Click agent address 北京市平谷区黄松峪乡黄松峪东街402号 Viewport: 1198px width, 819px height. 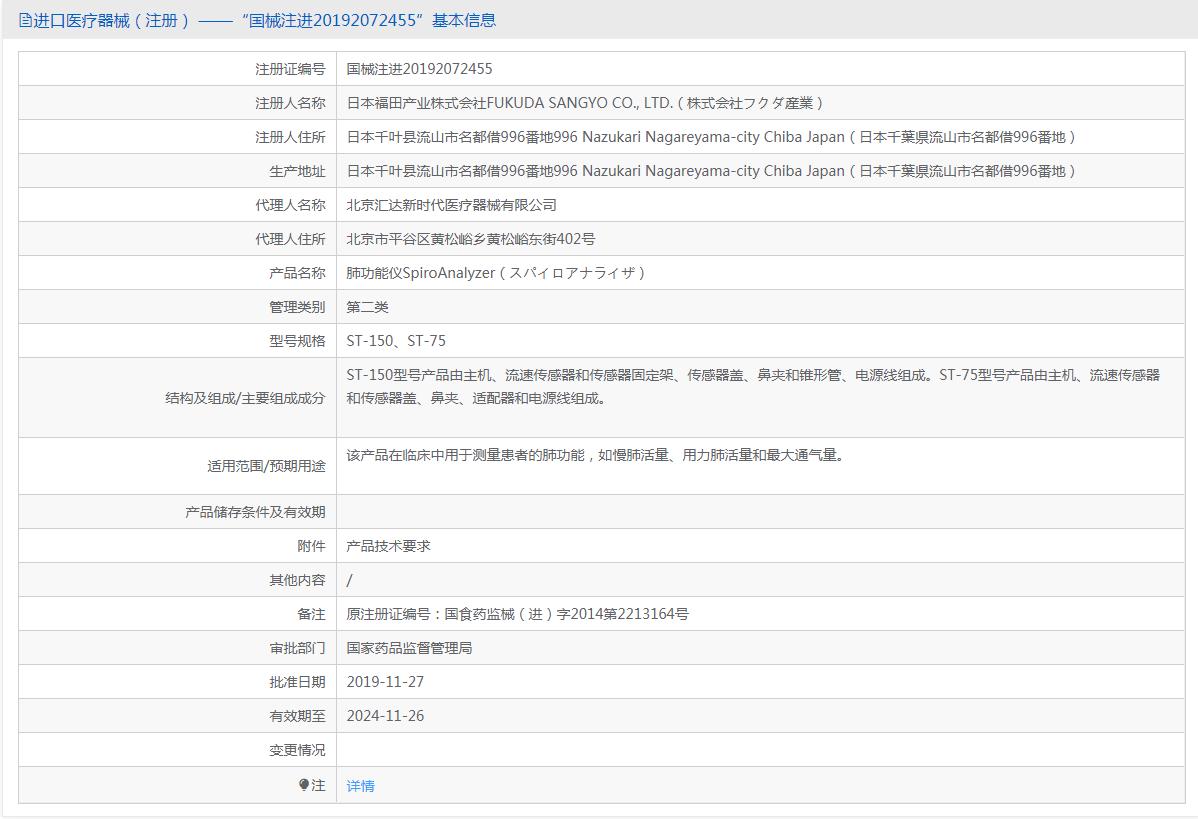[x=471, y=239]
